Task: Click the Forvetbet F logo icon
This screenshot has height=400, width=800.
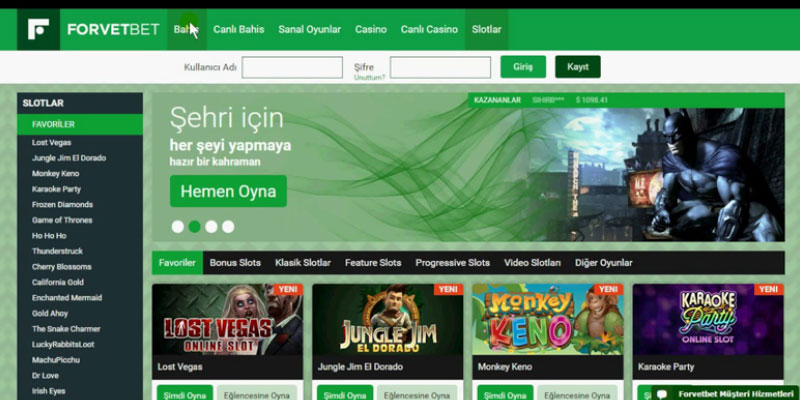Action: (38, 29)
